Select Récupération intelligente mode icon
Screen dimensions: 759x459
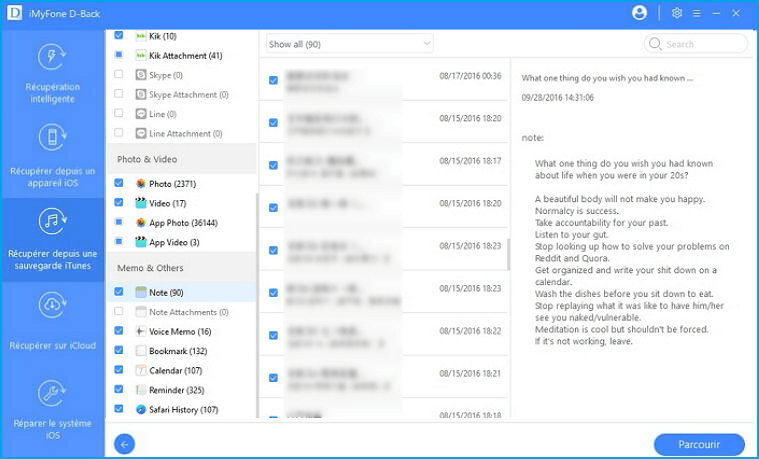click(x=52, y=57)
